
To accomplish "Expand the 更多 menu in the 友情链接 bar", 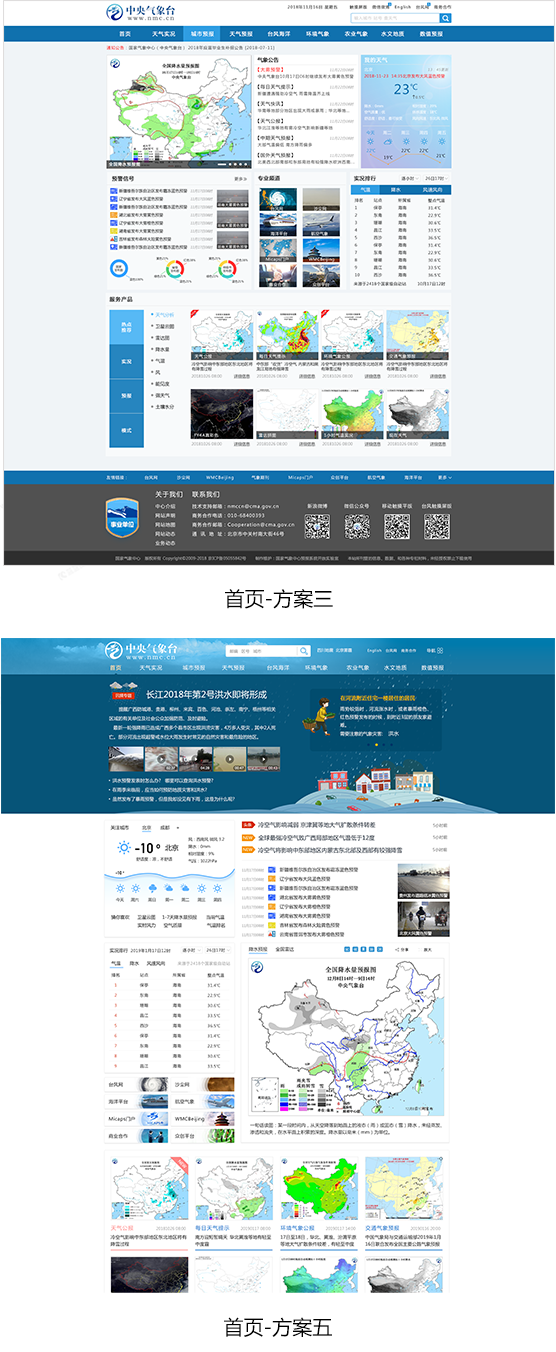I will pos(443,477).
